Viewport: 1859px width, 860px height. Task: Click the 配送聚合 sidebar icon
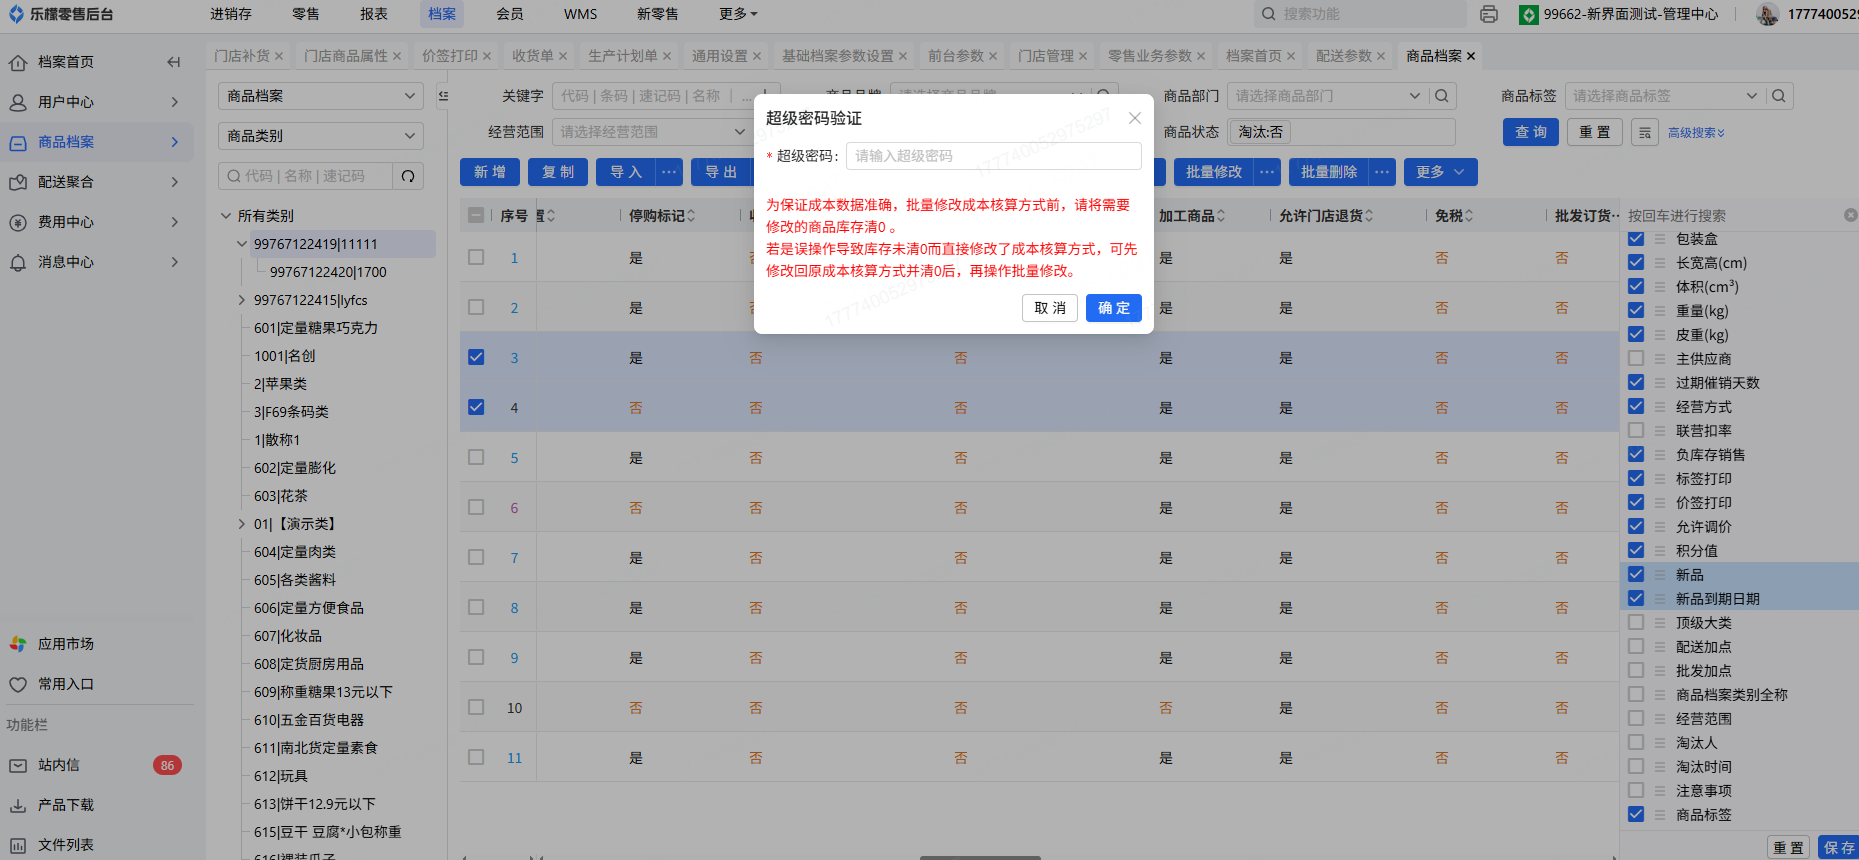point(18,182)
